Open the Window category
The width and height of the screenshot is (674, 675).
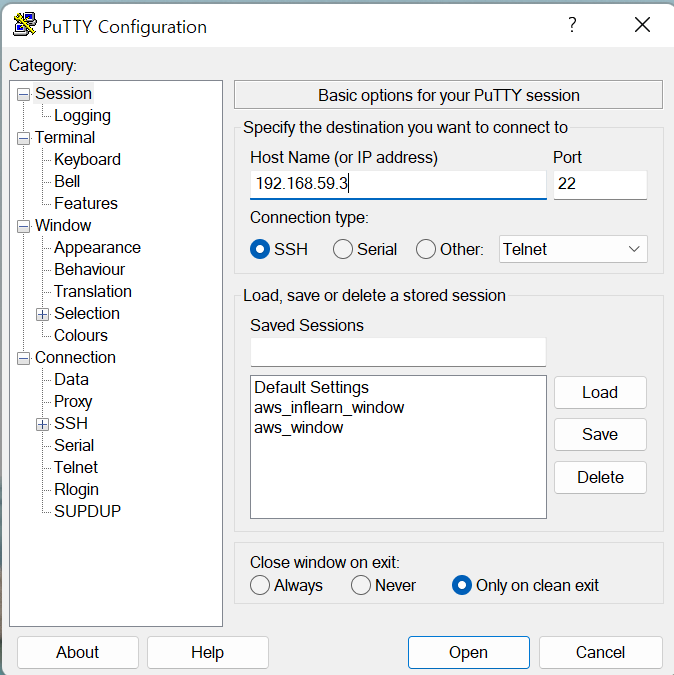(x=63, y=225)
